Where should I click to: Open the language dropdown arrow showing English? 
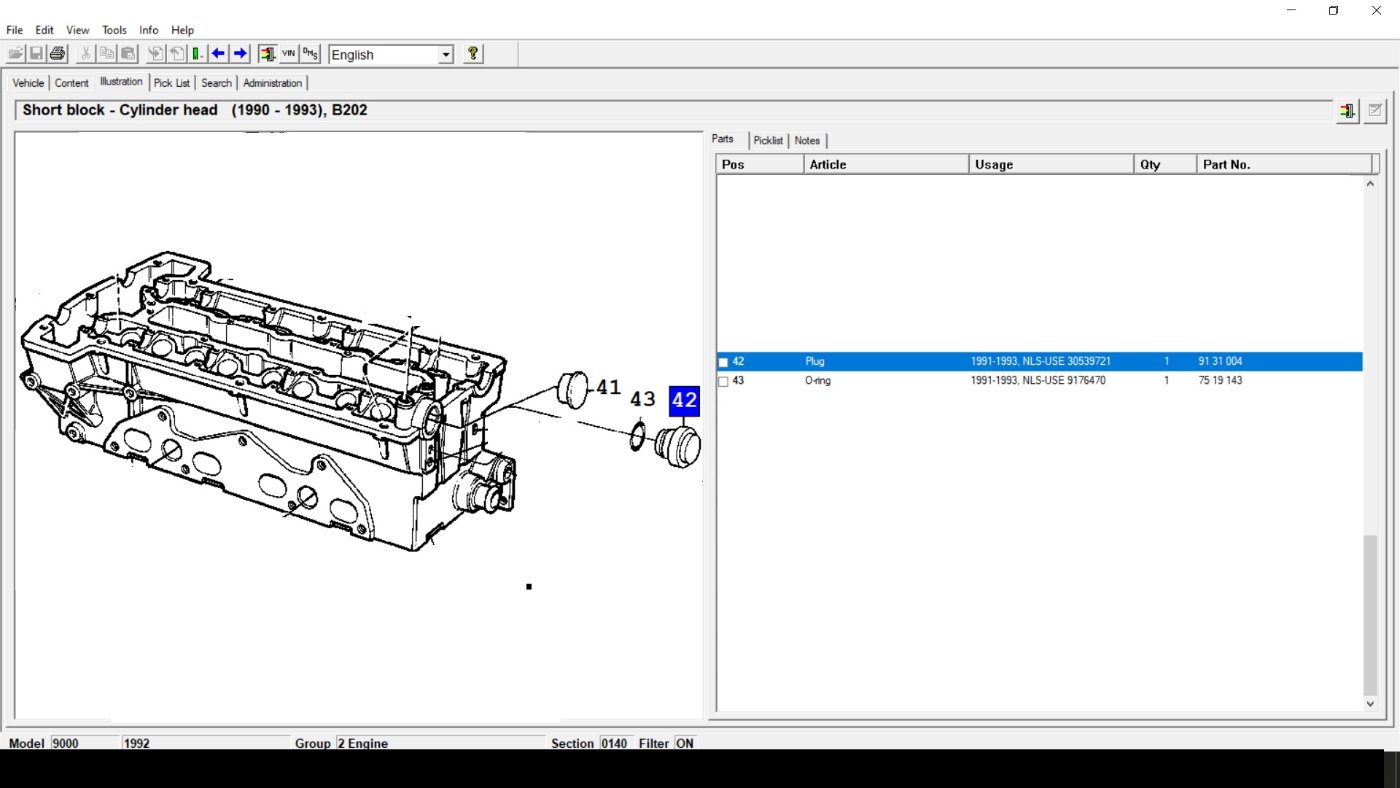pos(446,55)
